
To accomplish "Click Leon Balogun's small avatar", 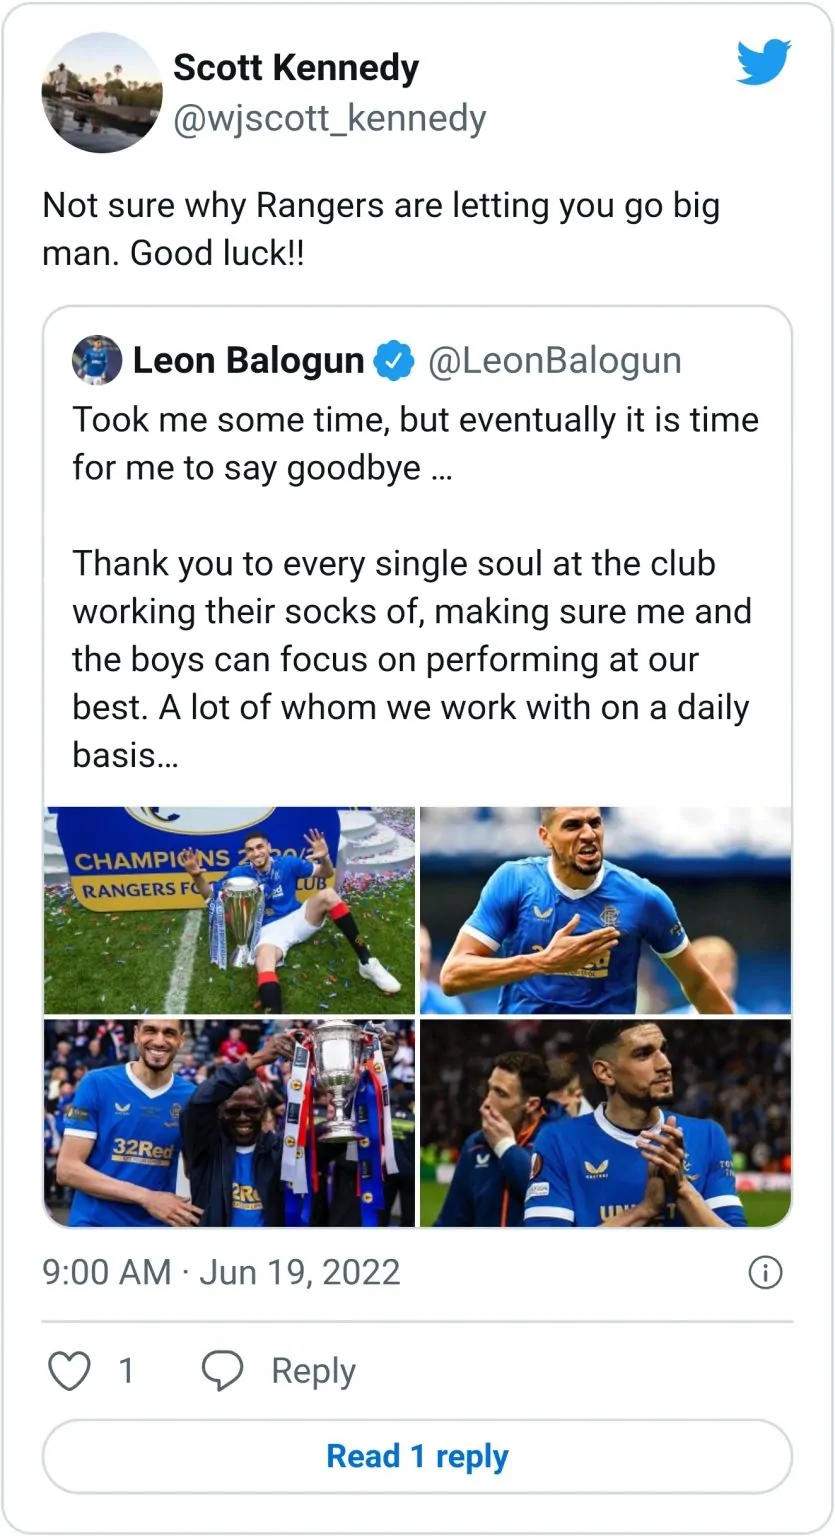I will tap(97, 361).
